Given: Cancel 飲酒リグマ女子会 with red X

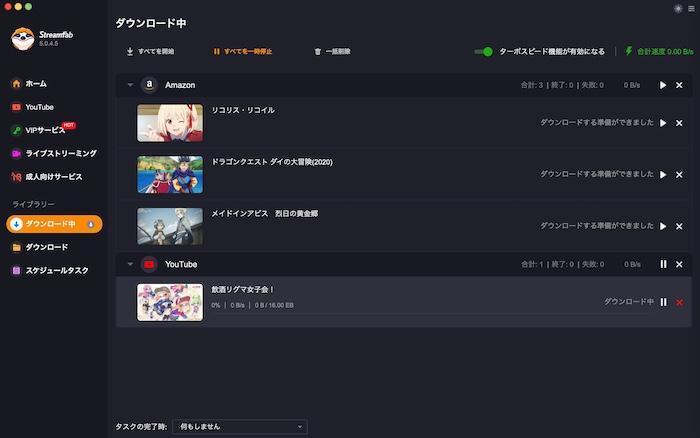Looking at the screenshot, I should tap(679, 303).
